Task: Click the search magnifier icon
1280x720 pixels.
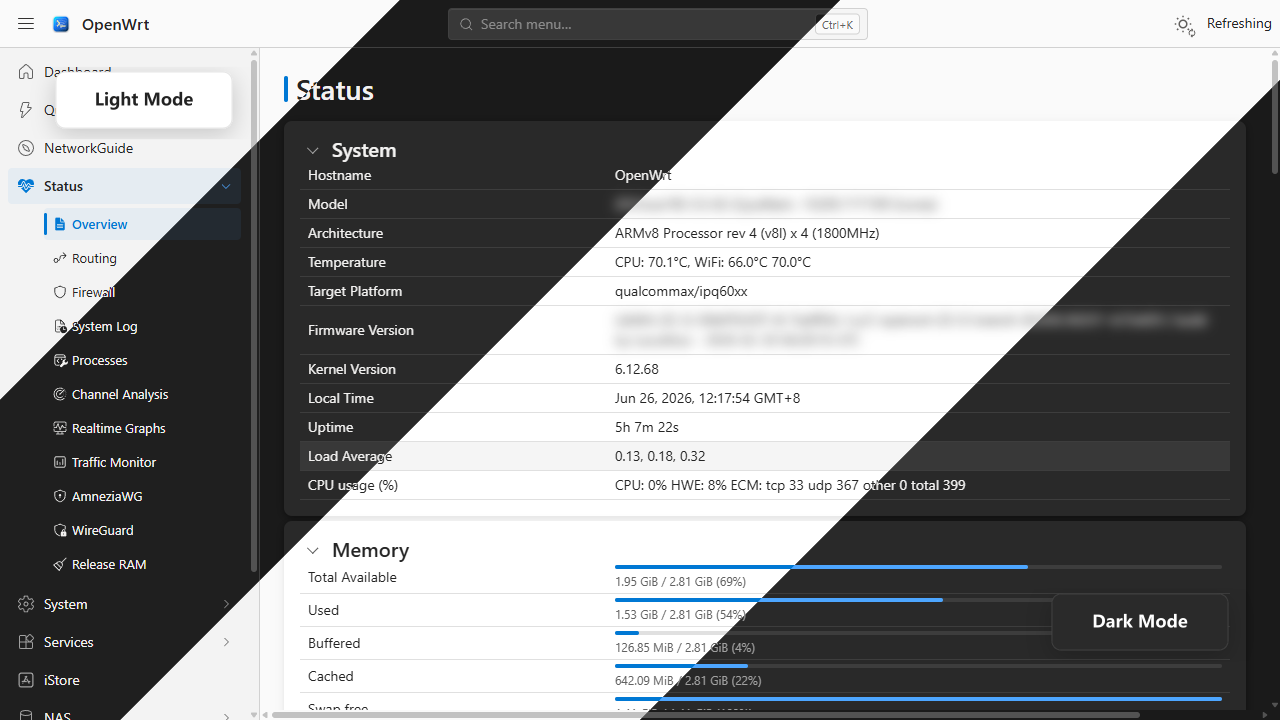Action: (466, 24)
